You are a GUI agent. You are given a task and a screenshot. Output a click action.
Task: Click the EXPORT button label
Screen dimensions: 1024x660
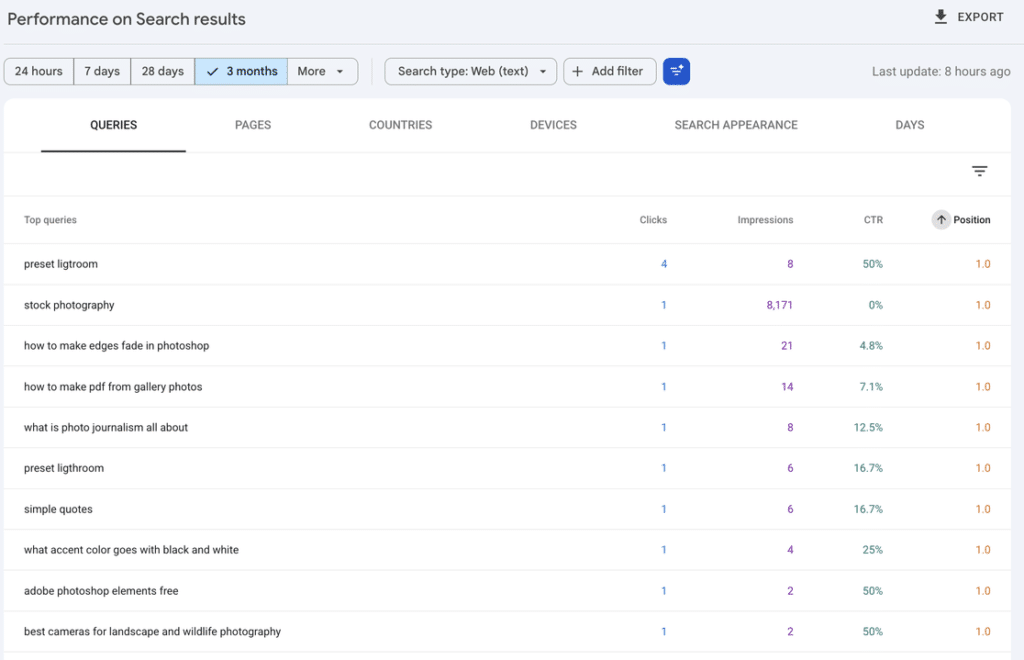point(980,17)
